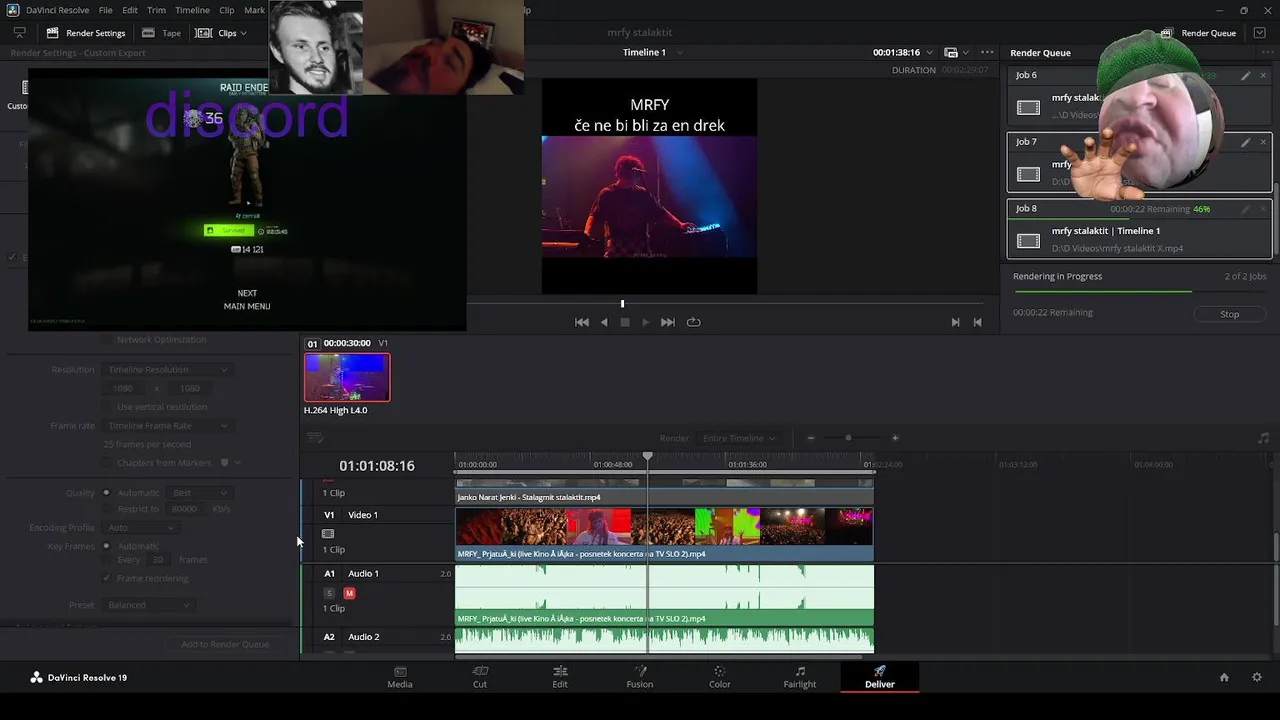Toggle loop playback in viewer
The height and width of the screenshot is (720, 1280).
[693, 322]
